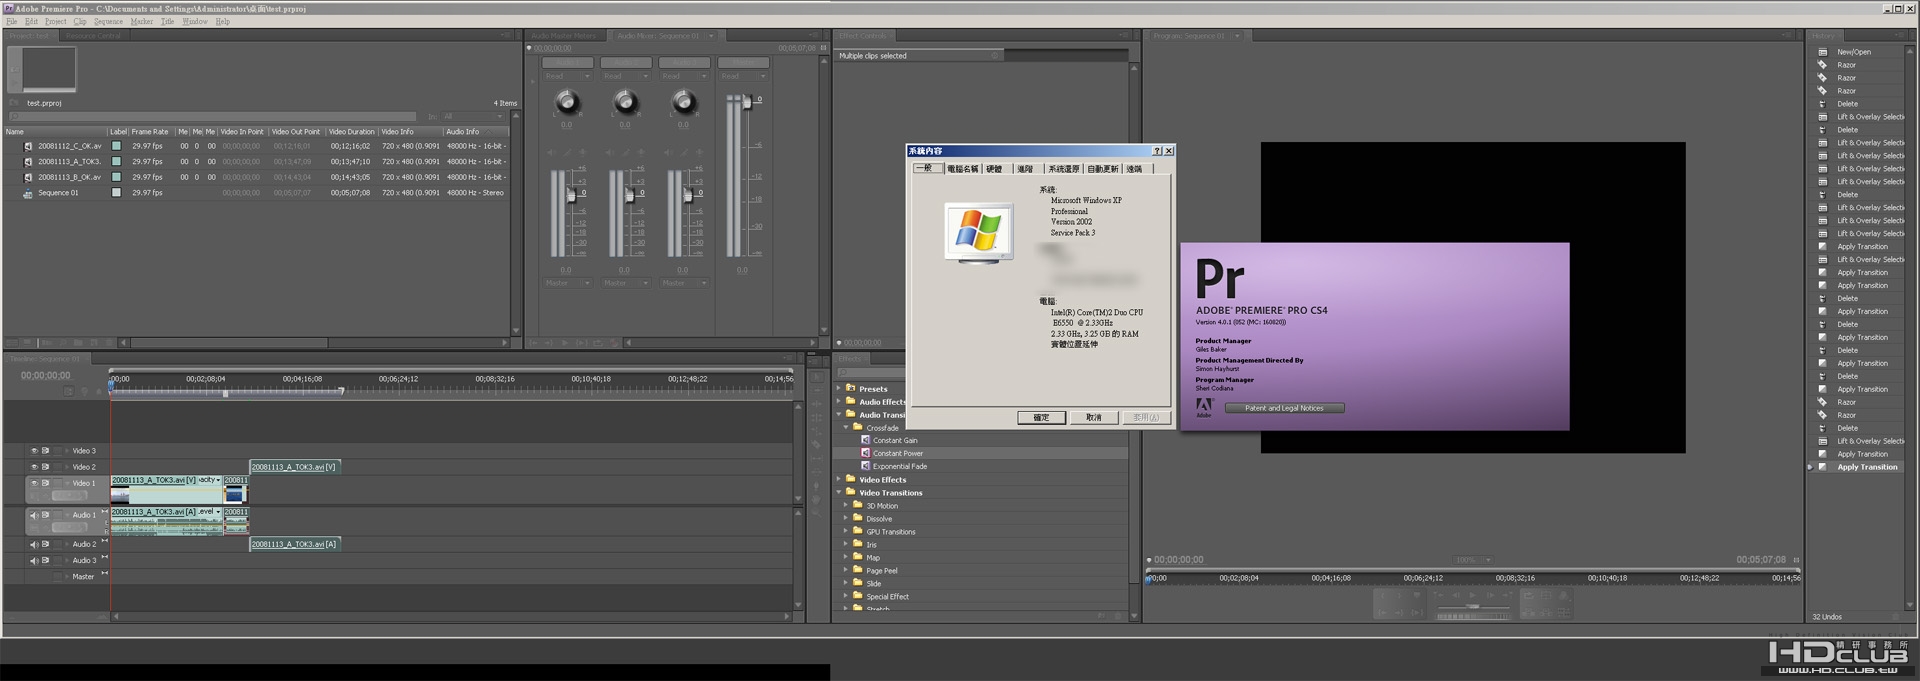
Task: Click the Iris folder icon in Effects
Action: 858,544
